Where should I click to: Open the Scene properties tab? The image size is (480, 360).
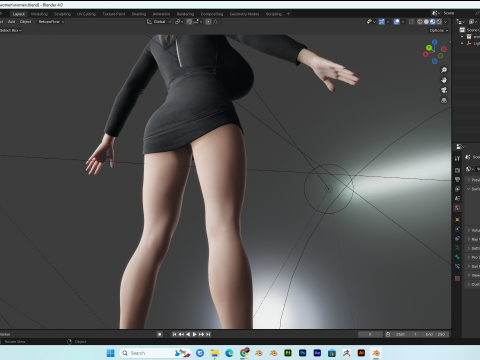[457, 198]
